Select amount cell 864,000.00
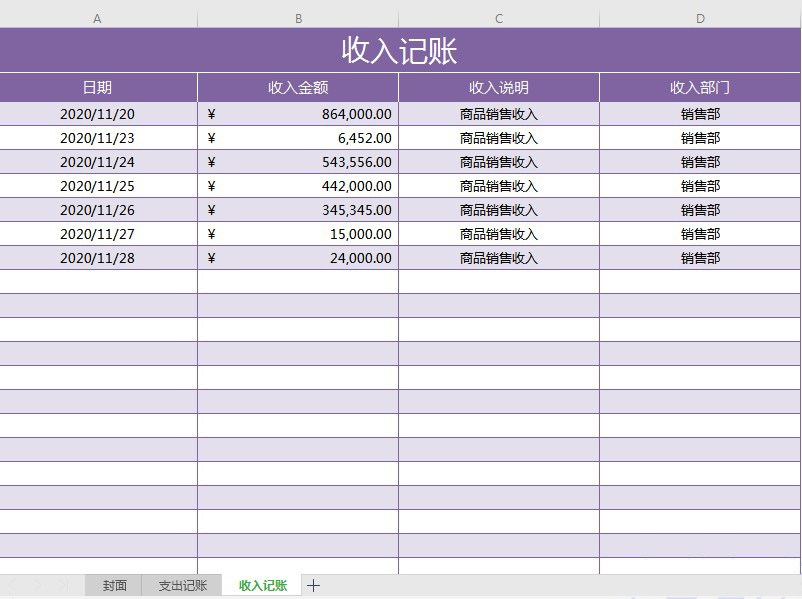802x599 pixels. (x=298, y=114)
